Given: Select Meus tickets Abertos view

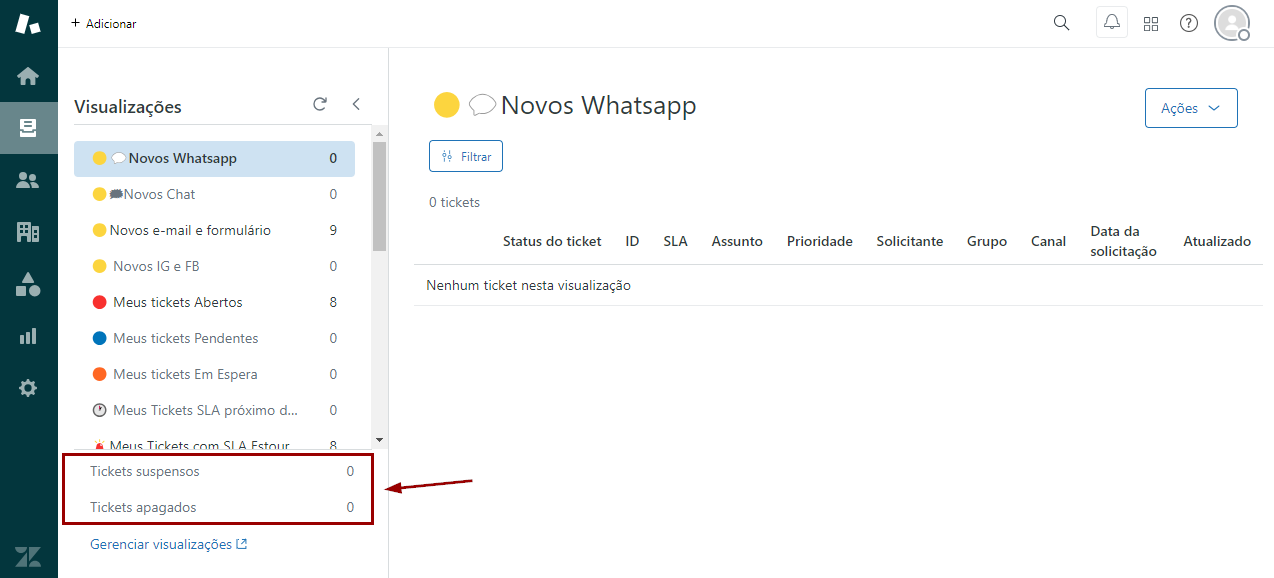Looking at the screenshot, I should 177,302.
